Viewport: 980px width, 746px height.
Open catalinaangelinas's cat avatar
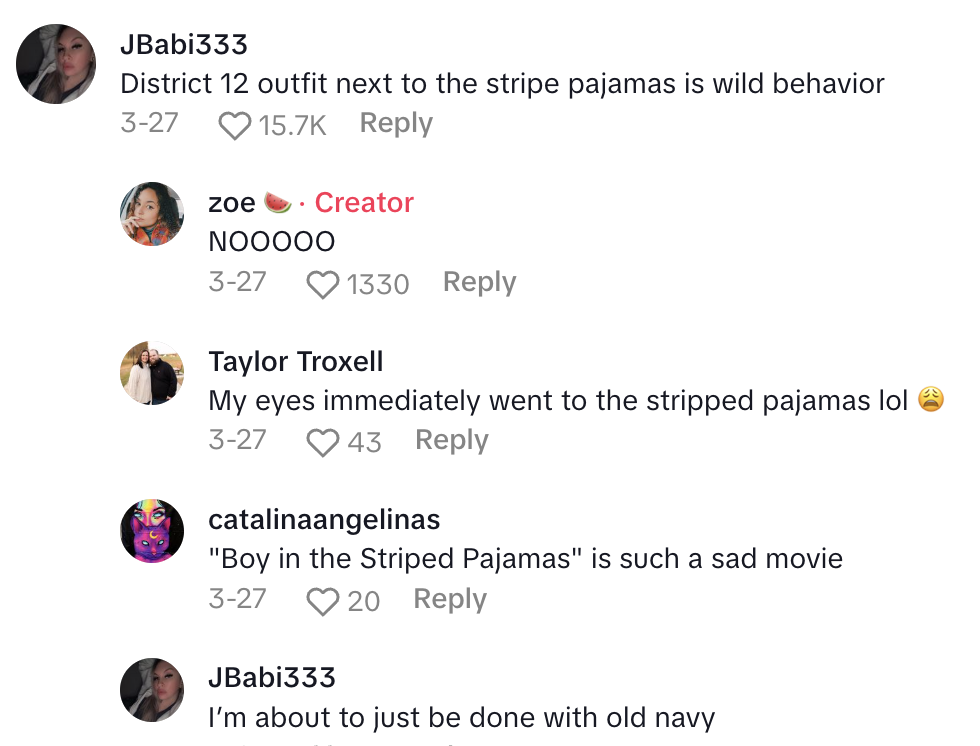click(x=152, y=531)
